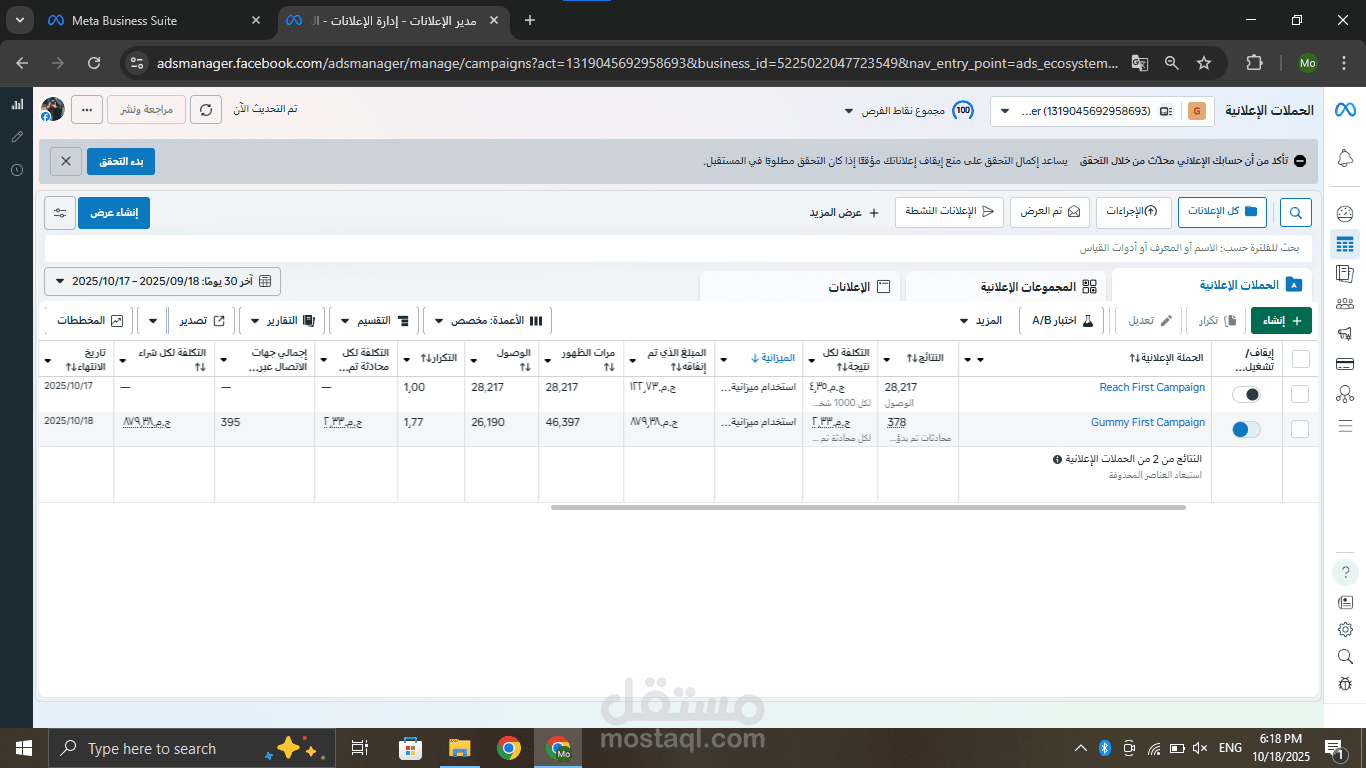Select the campaigns table grid sidebar icon
This screenshot has width=1366, height=768.
[1345, 244]
